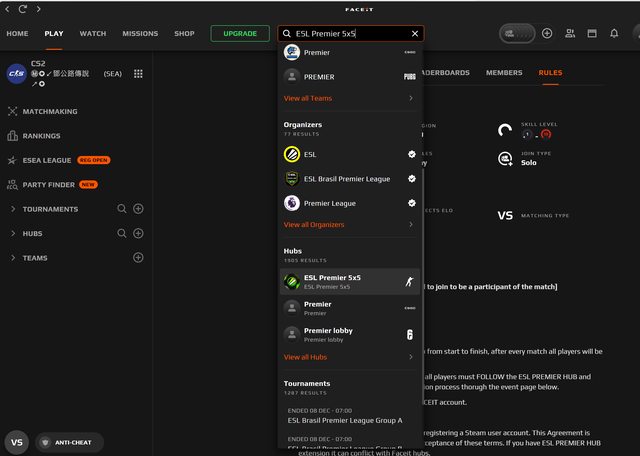Click search icon next to Tournaments
This screenshot has width=640, height=456.
[122, 209]
